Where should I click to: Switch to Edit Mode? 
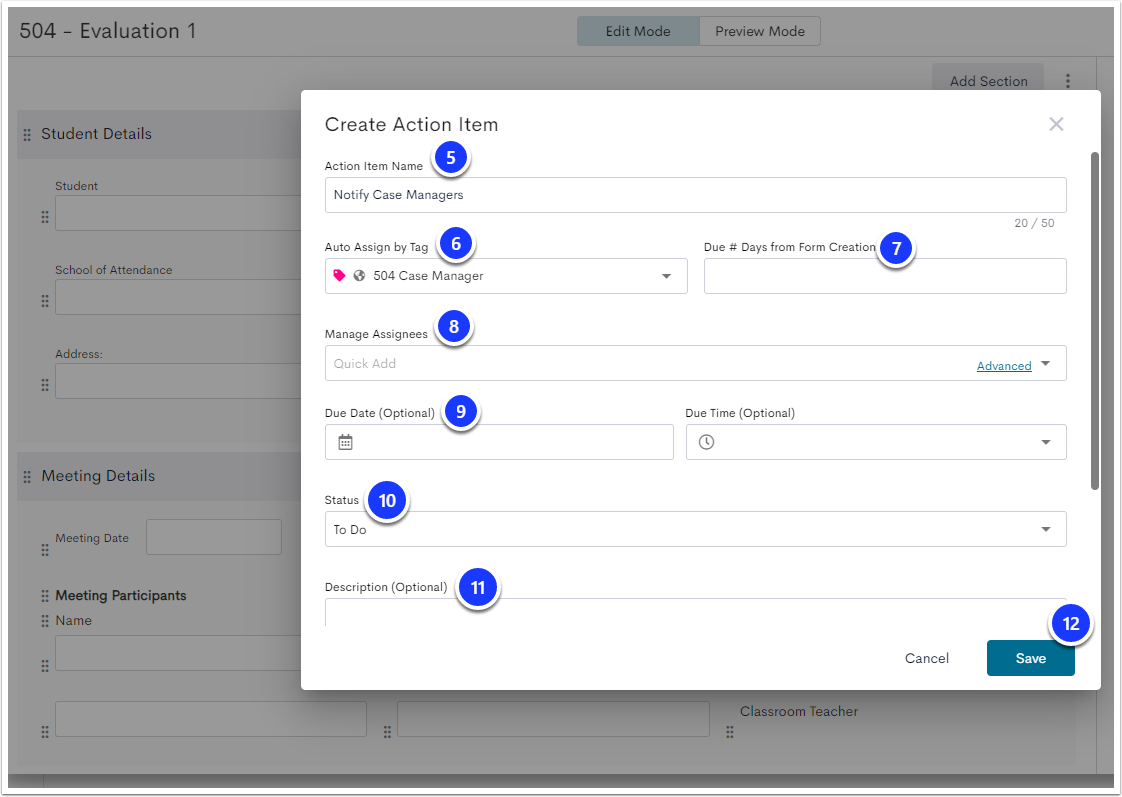638,31
